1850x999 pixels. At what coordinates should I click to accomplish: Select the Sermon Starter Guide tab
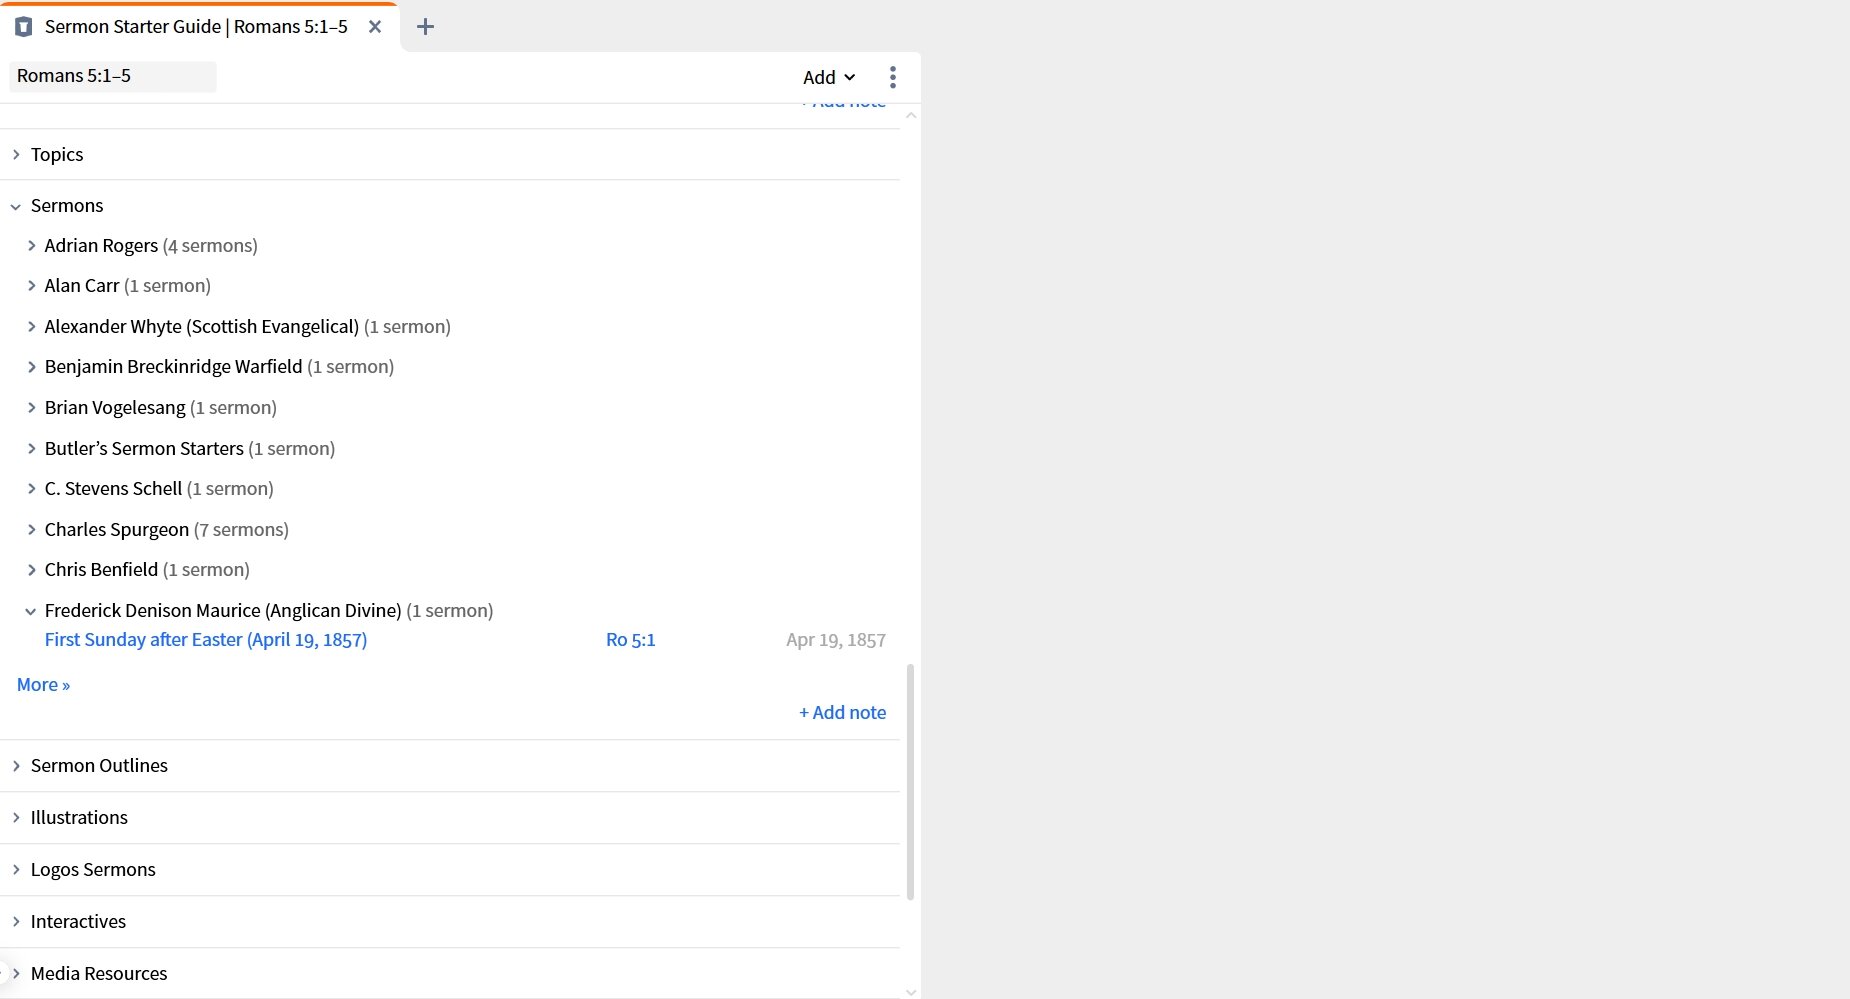(x=195, y=27)
